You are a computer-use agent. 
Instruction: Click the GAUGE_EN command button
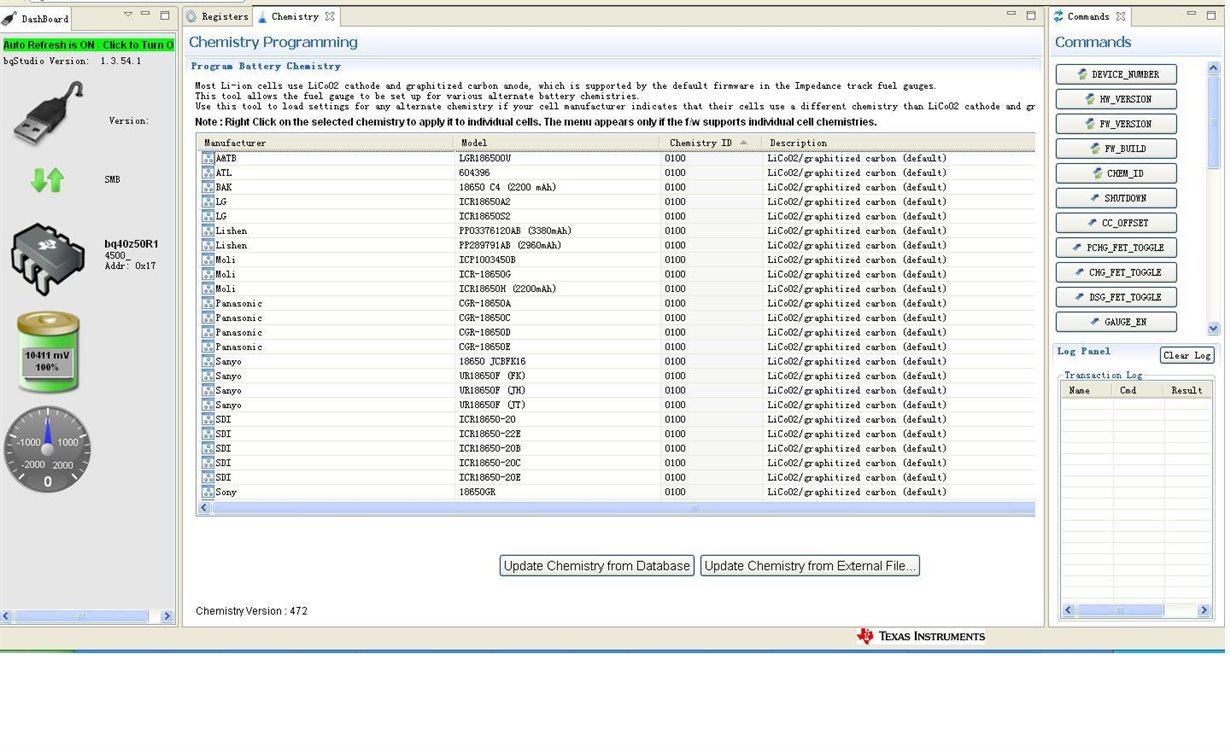pyautogui.click(x=1116, y=322)
